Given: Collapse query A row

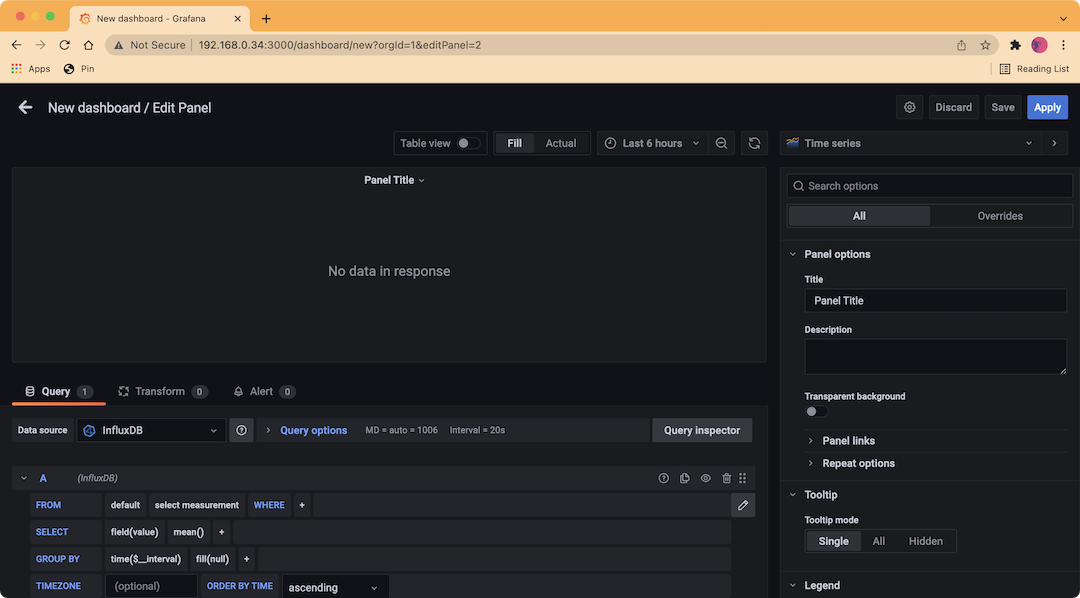Looking at the screenshot, I should [x=24, y=478].
